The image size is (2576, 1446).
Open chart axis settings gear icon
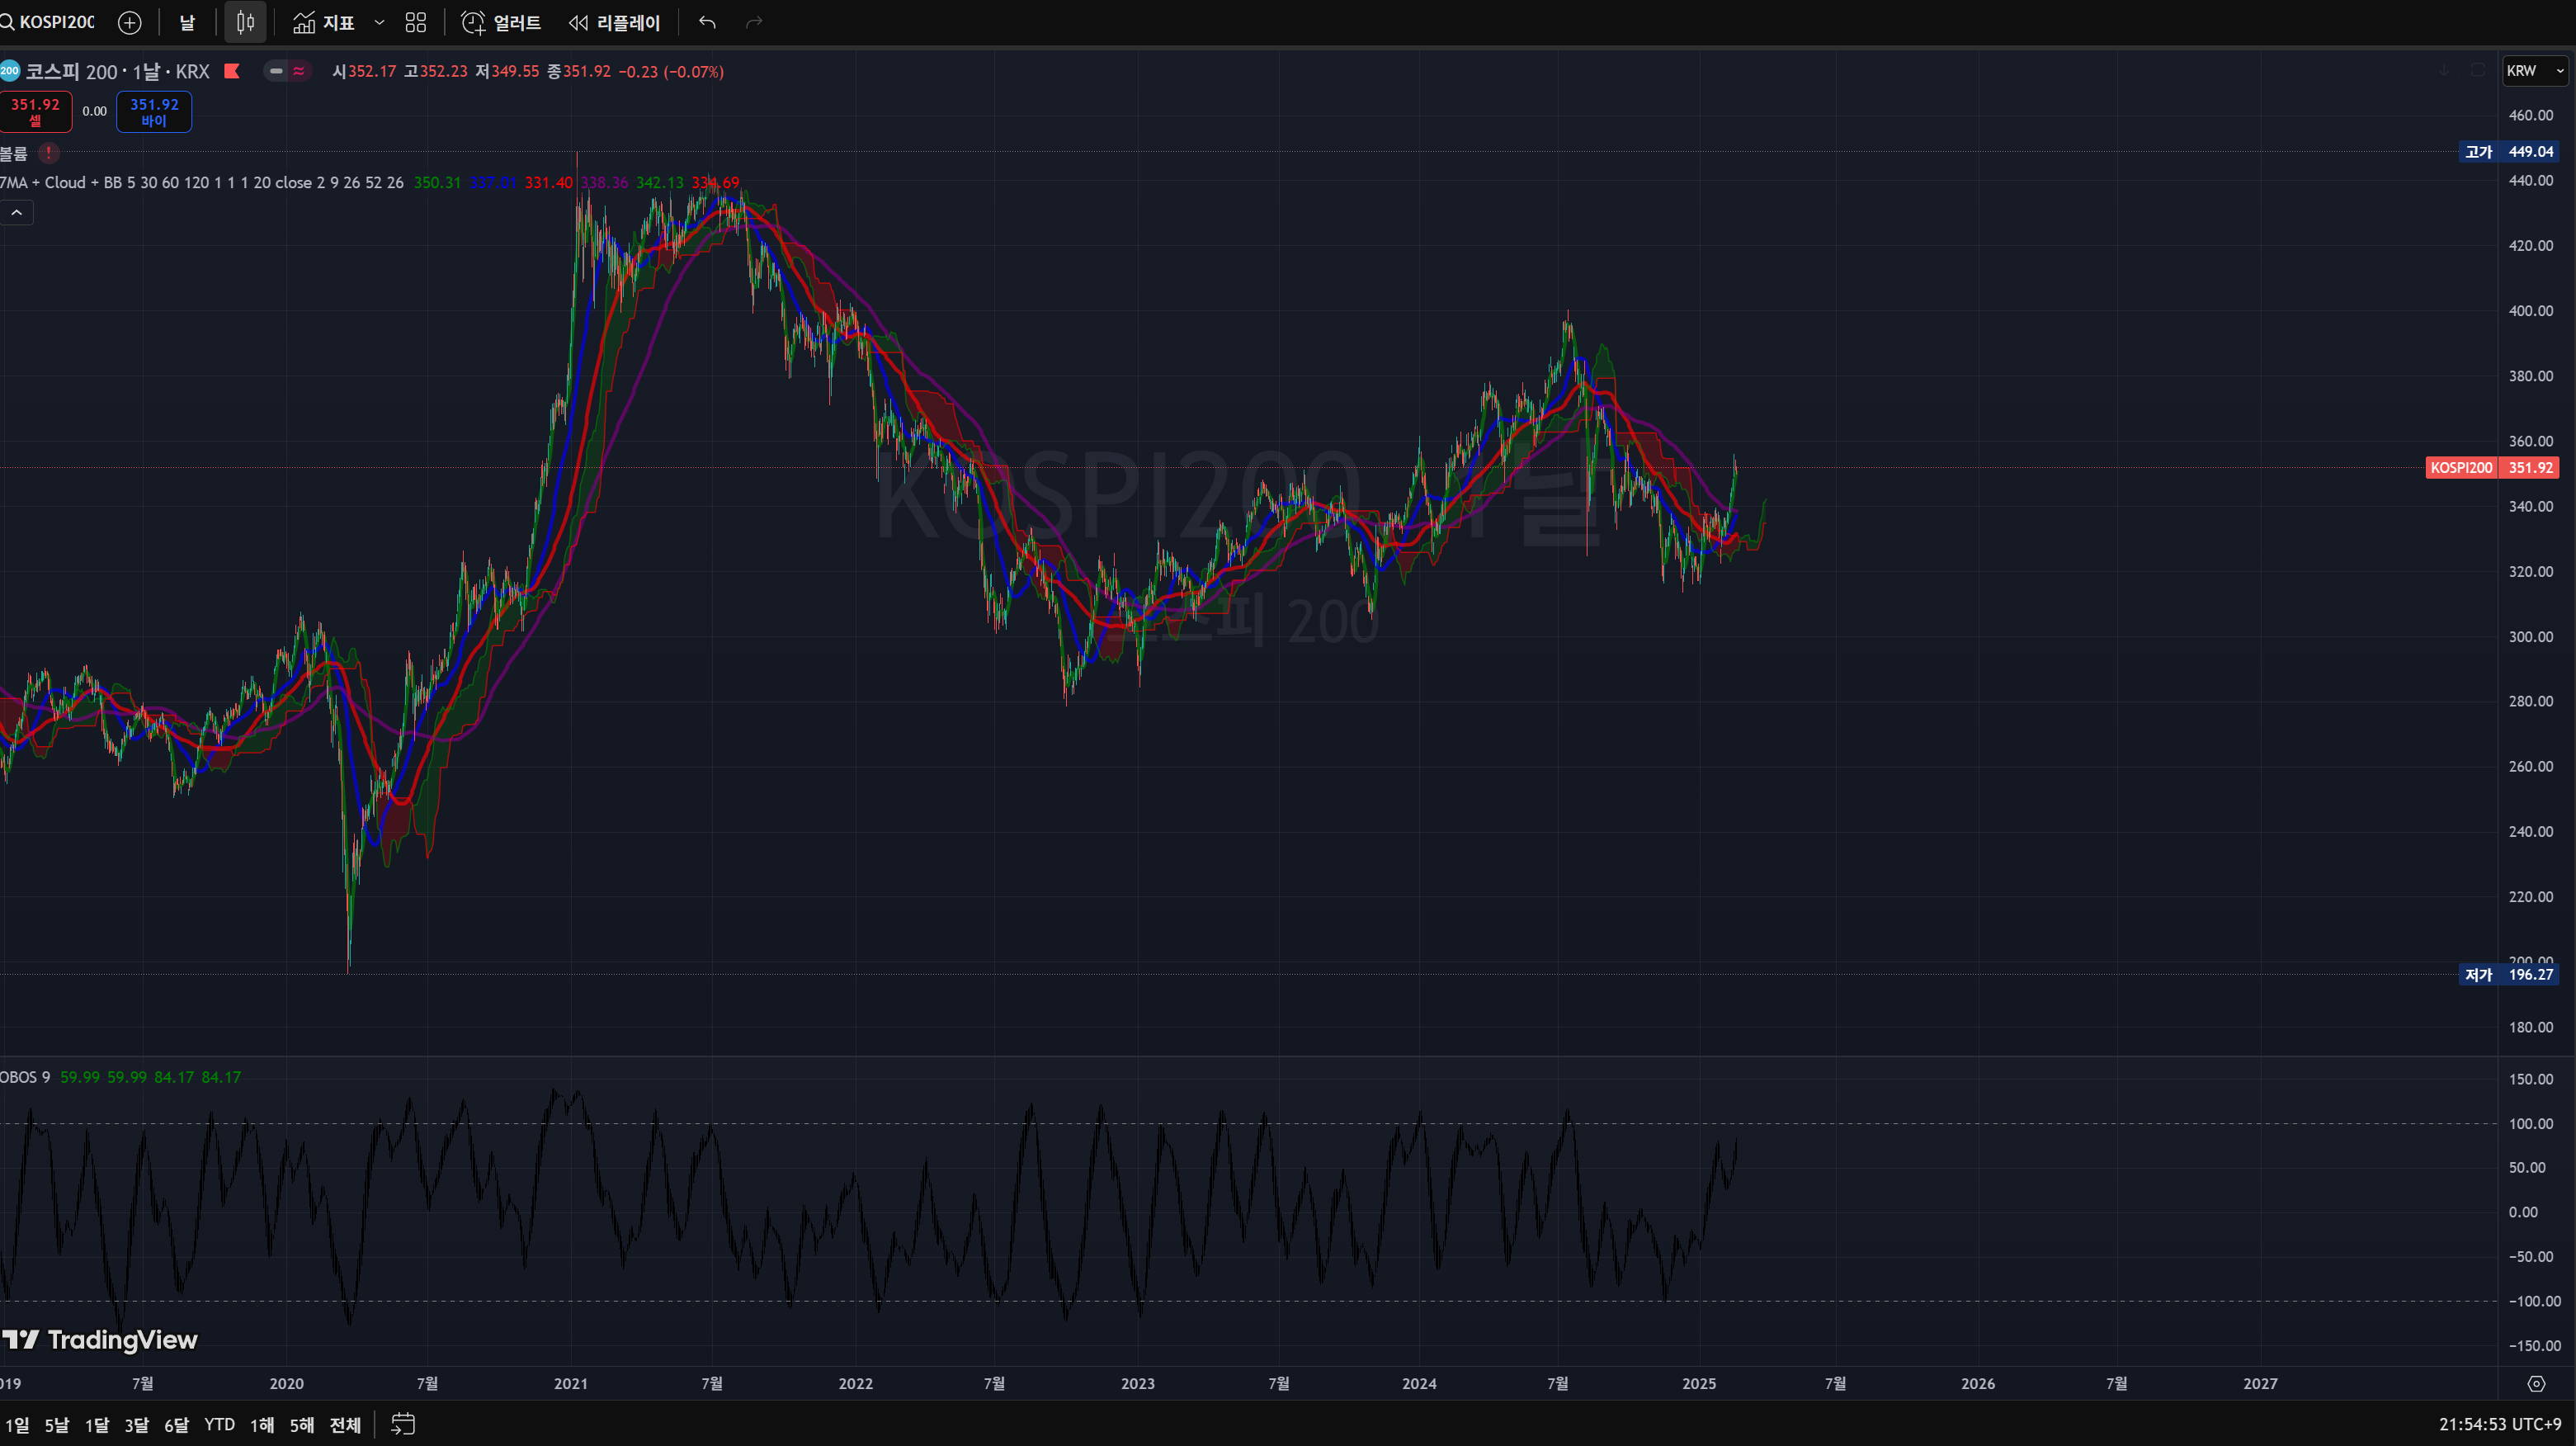pos(2536,1384)
